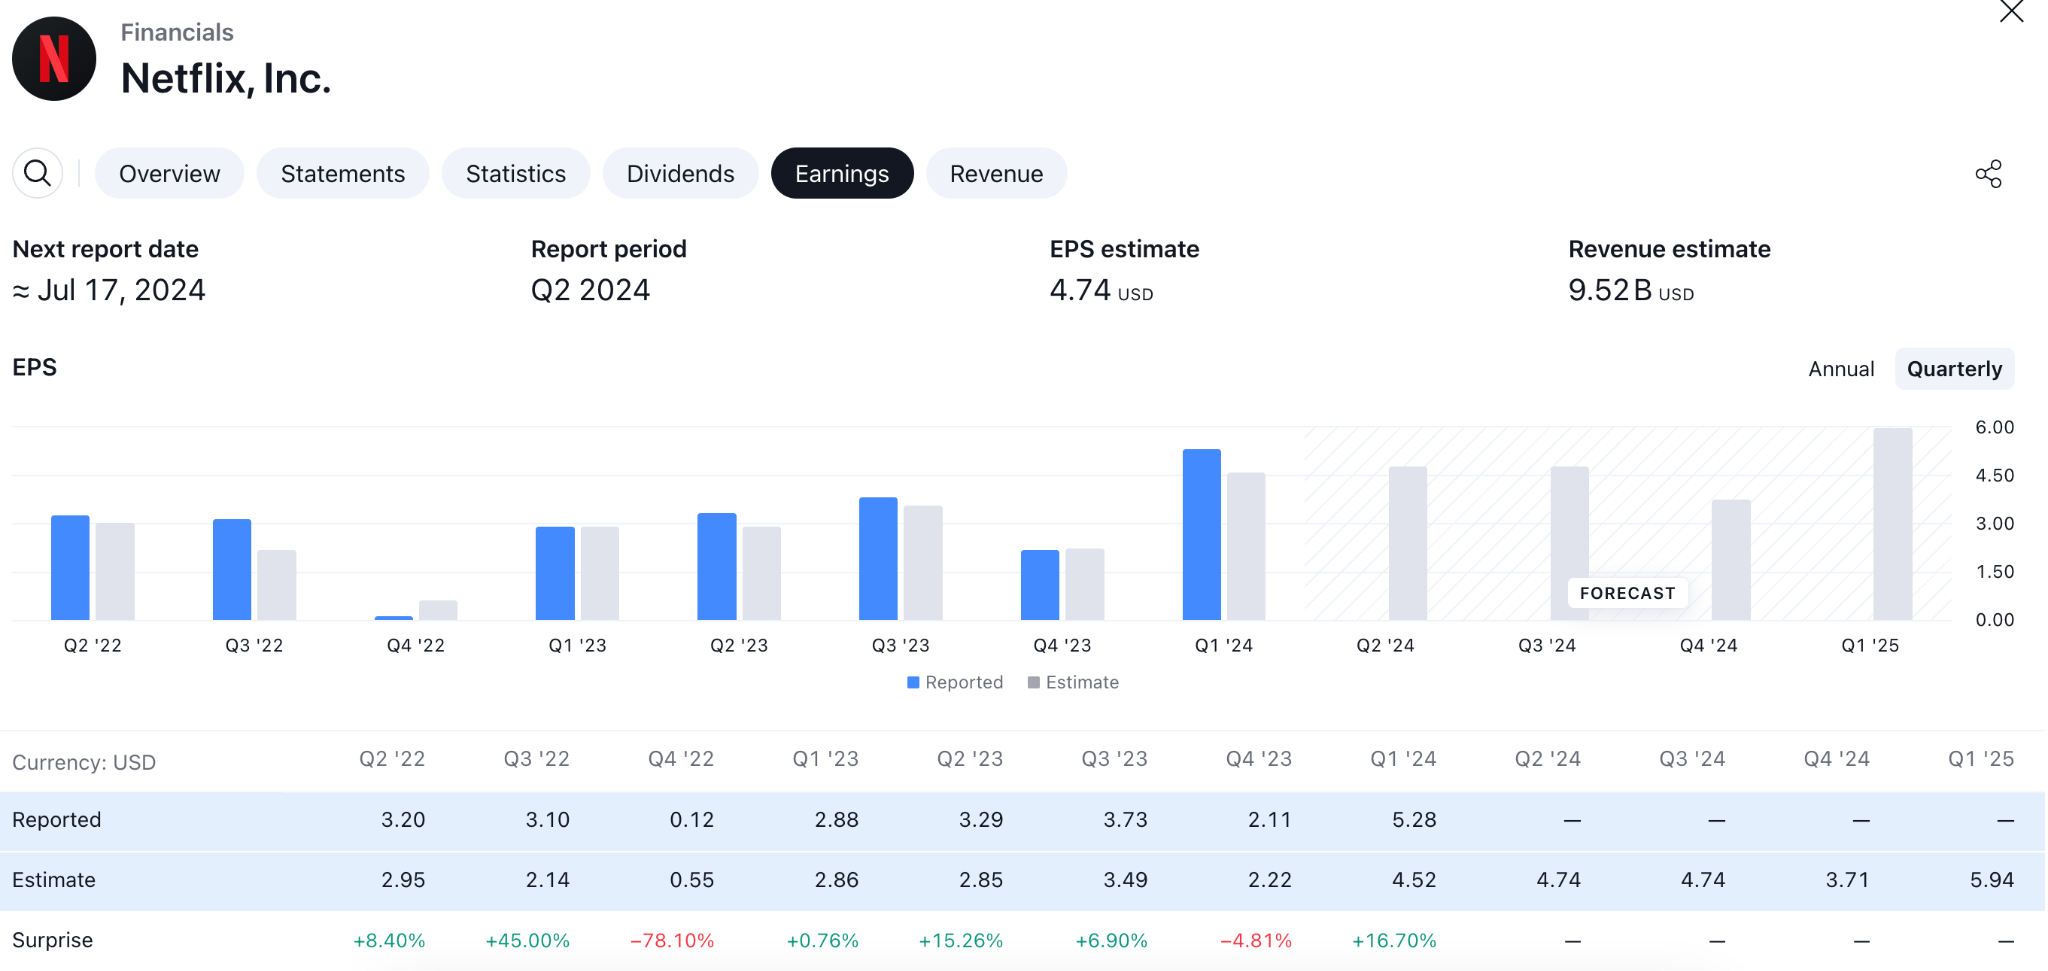
Task: Click the Netflix logo icon
Action: point(54,59)
